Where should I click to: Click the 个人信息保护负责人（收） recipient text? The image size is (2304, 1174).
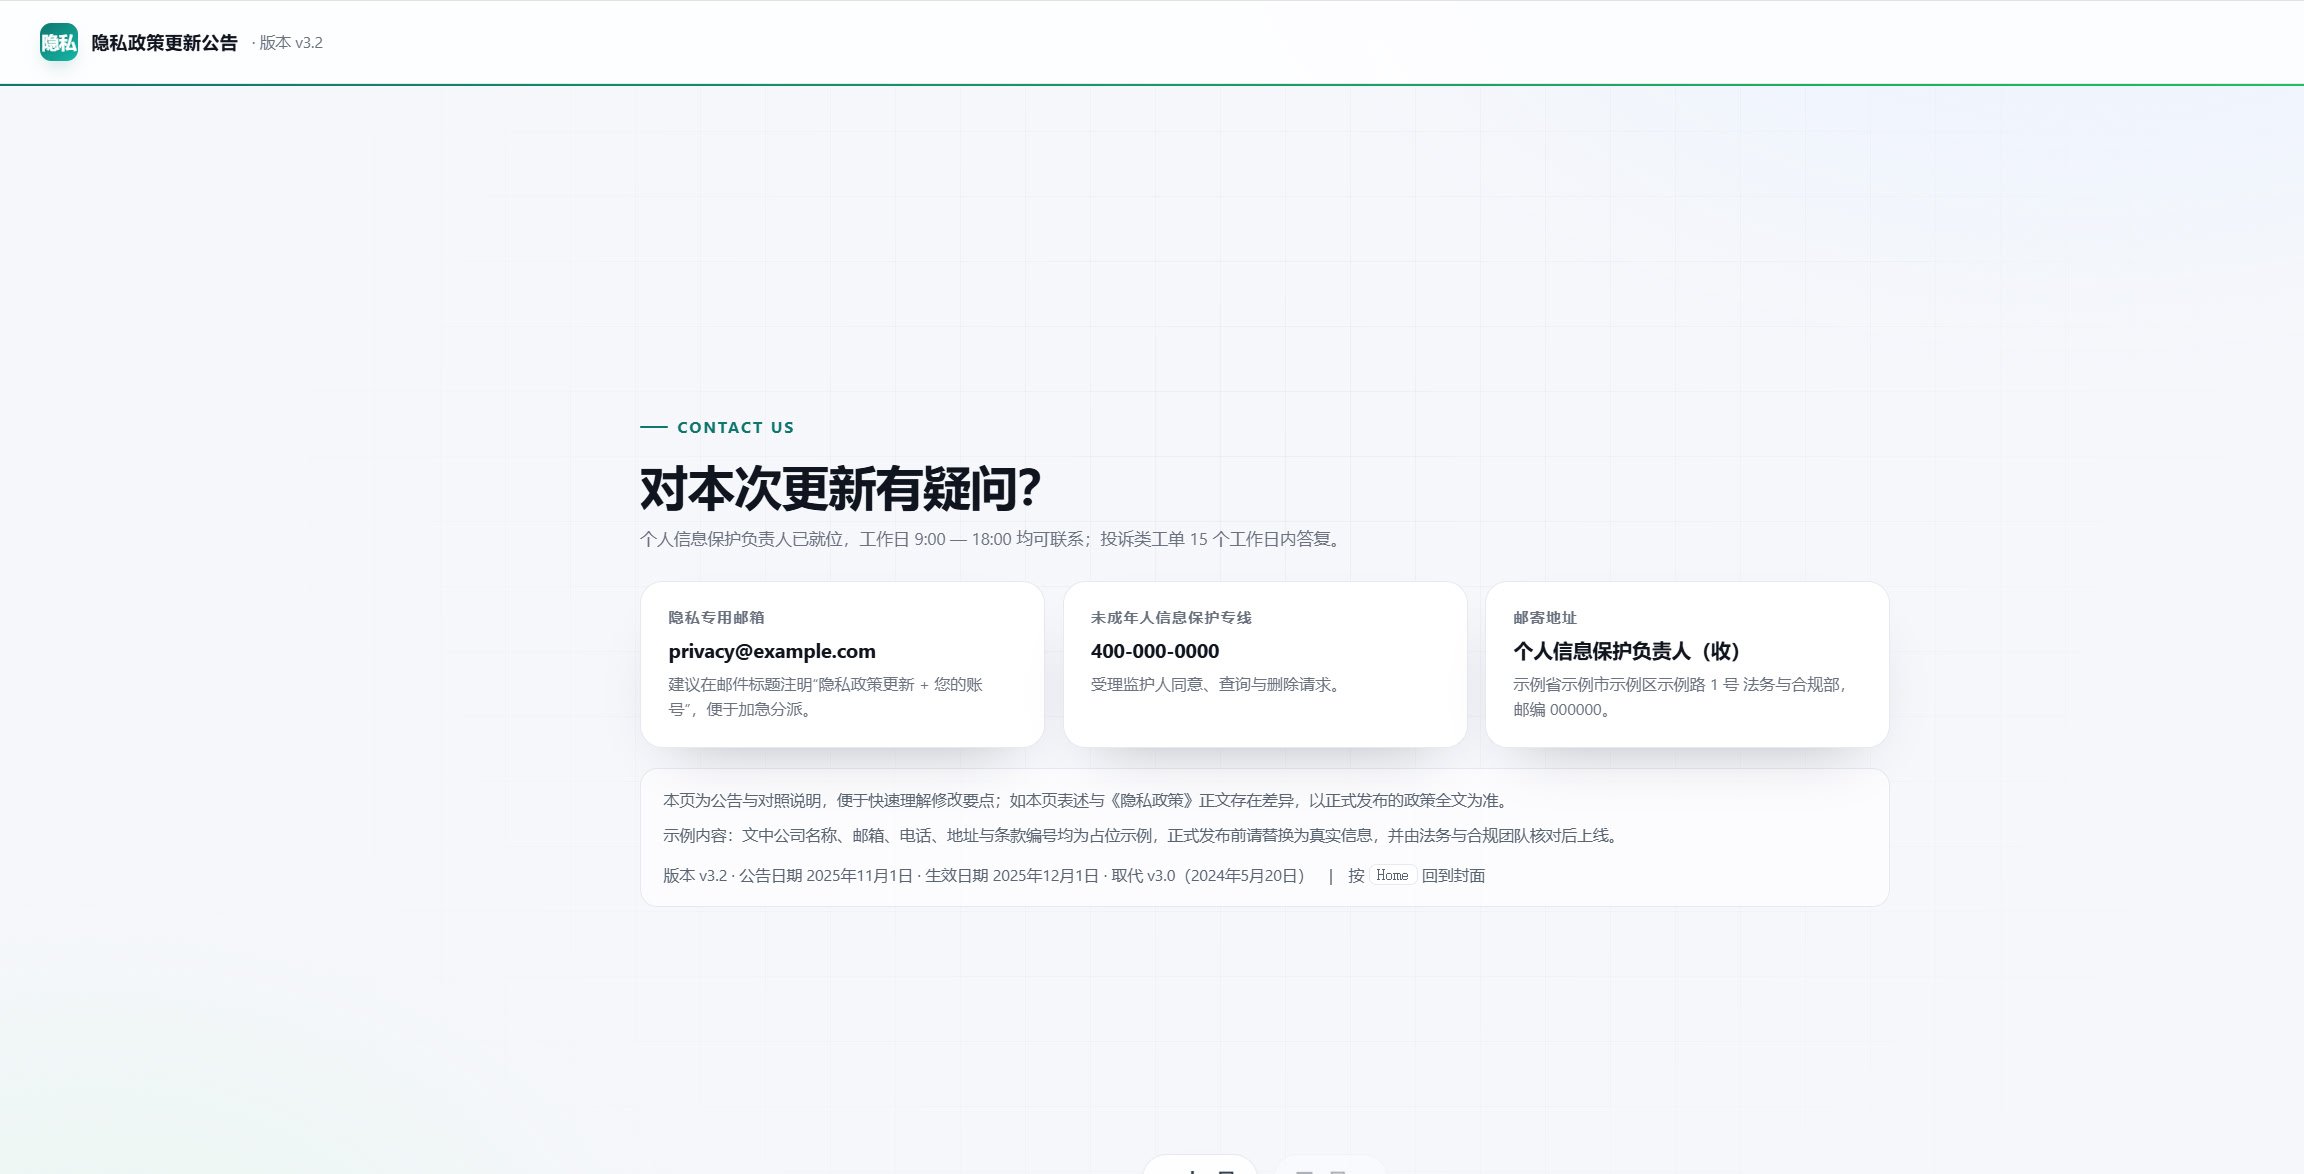1631,651
